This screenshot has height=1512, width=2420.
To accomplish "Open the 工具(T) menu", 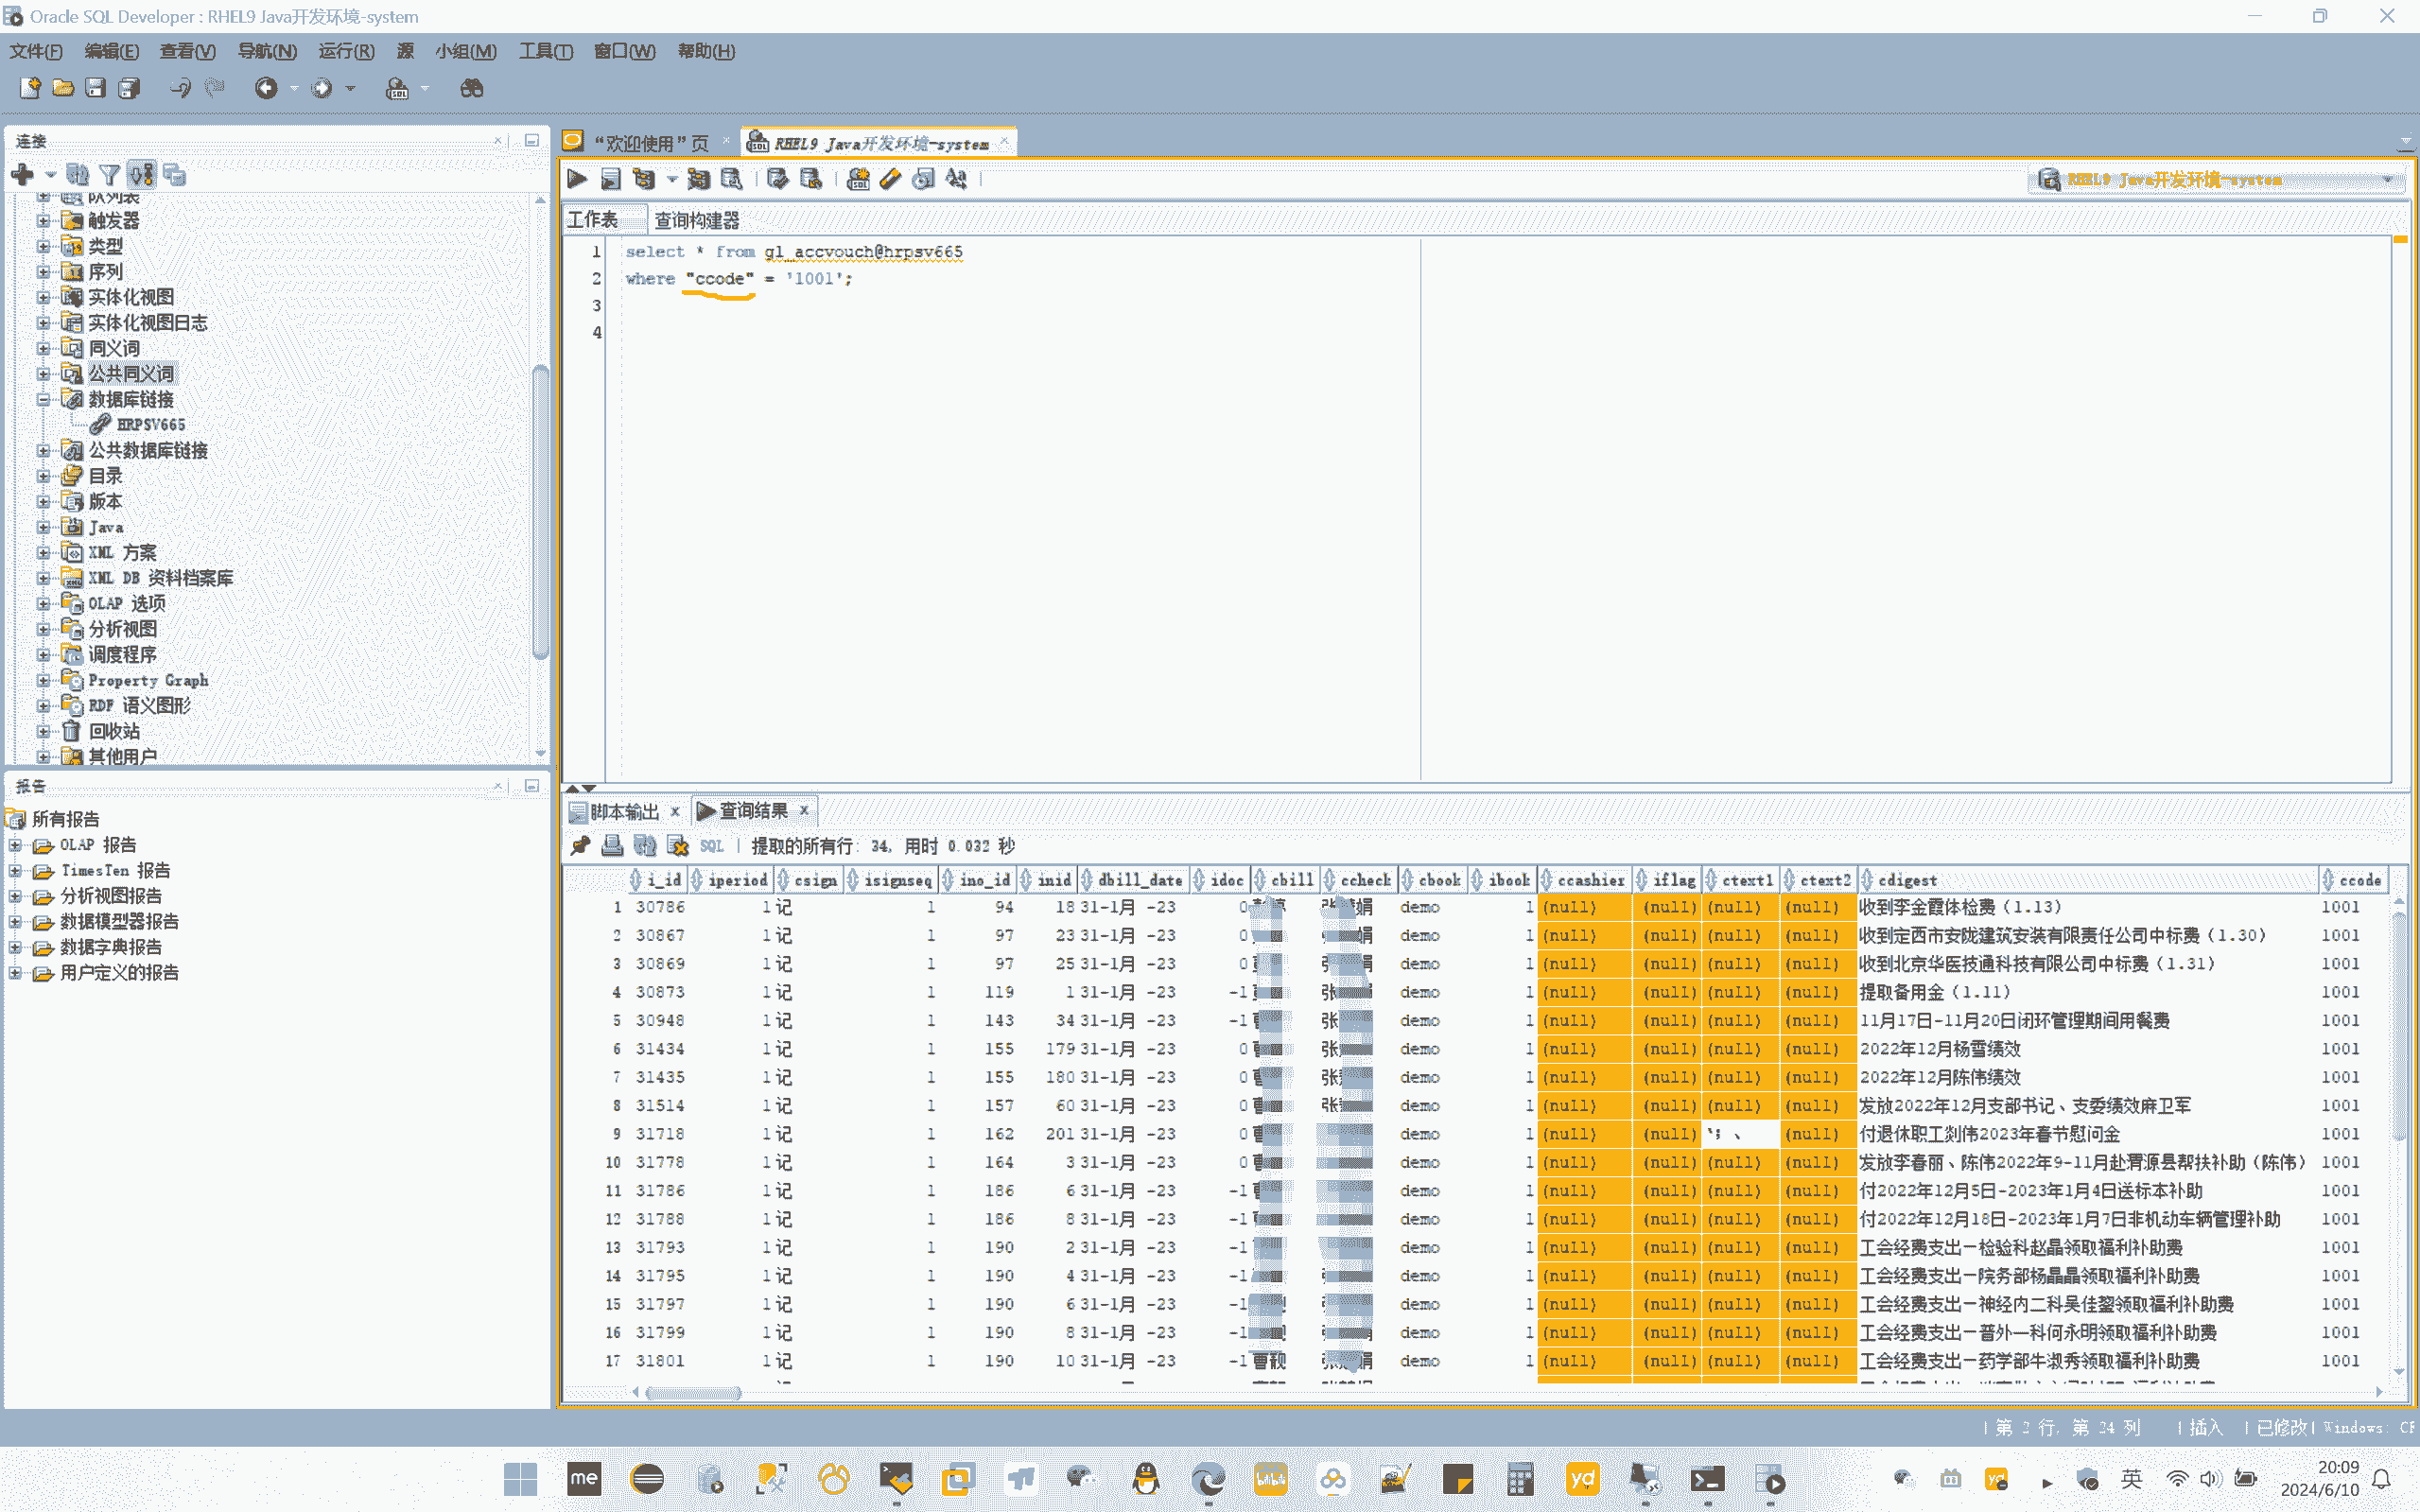I will [x=545, y=51].
